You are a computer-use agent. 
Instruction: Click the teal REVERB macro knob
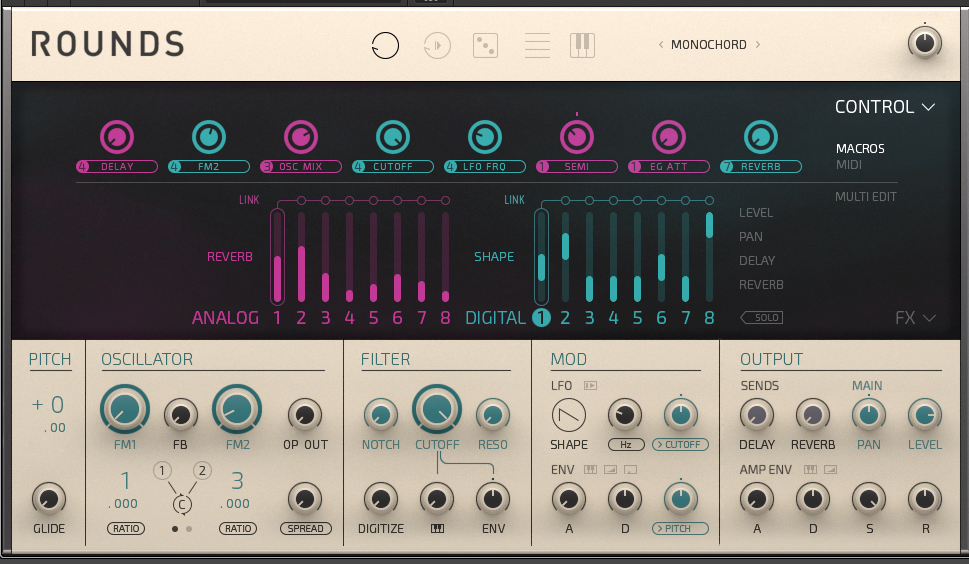coord(761,137)
